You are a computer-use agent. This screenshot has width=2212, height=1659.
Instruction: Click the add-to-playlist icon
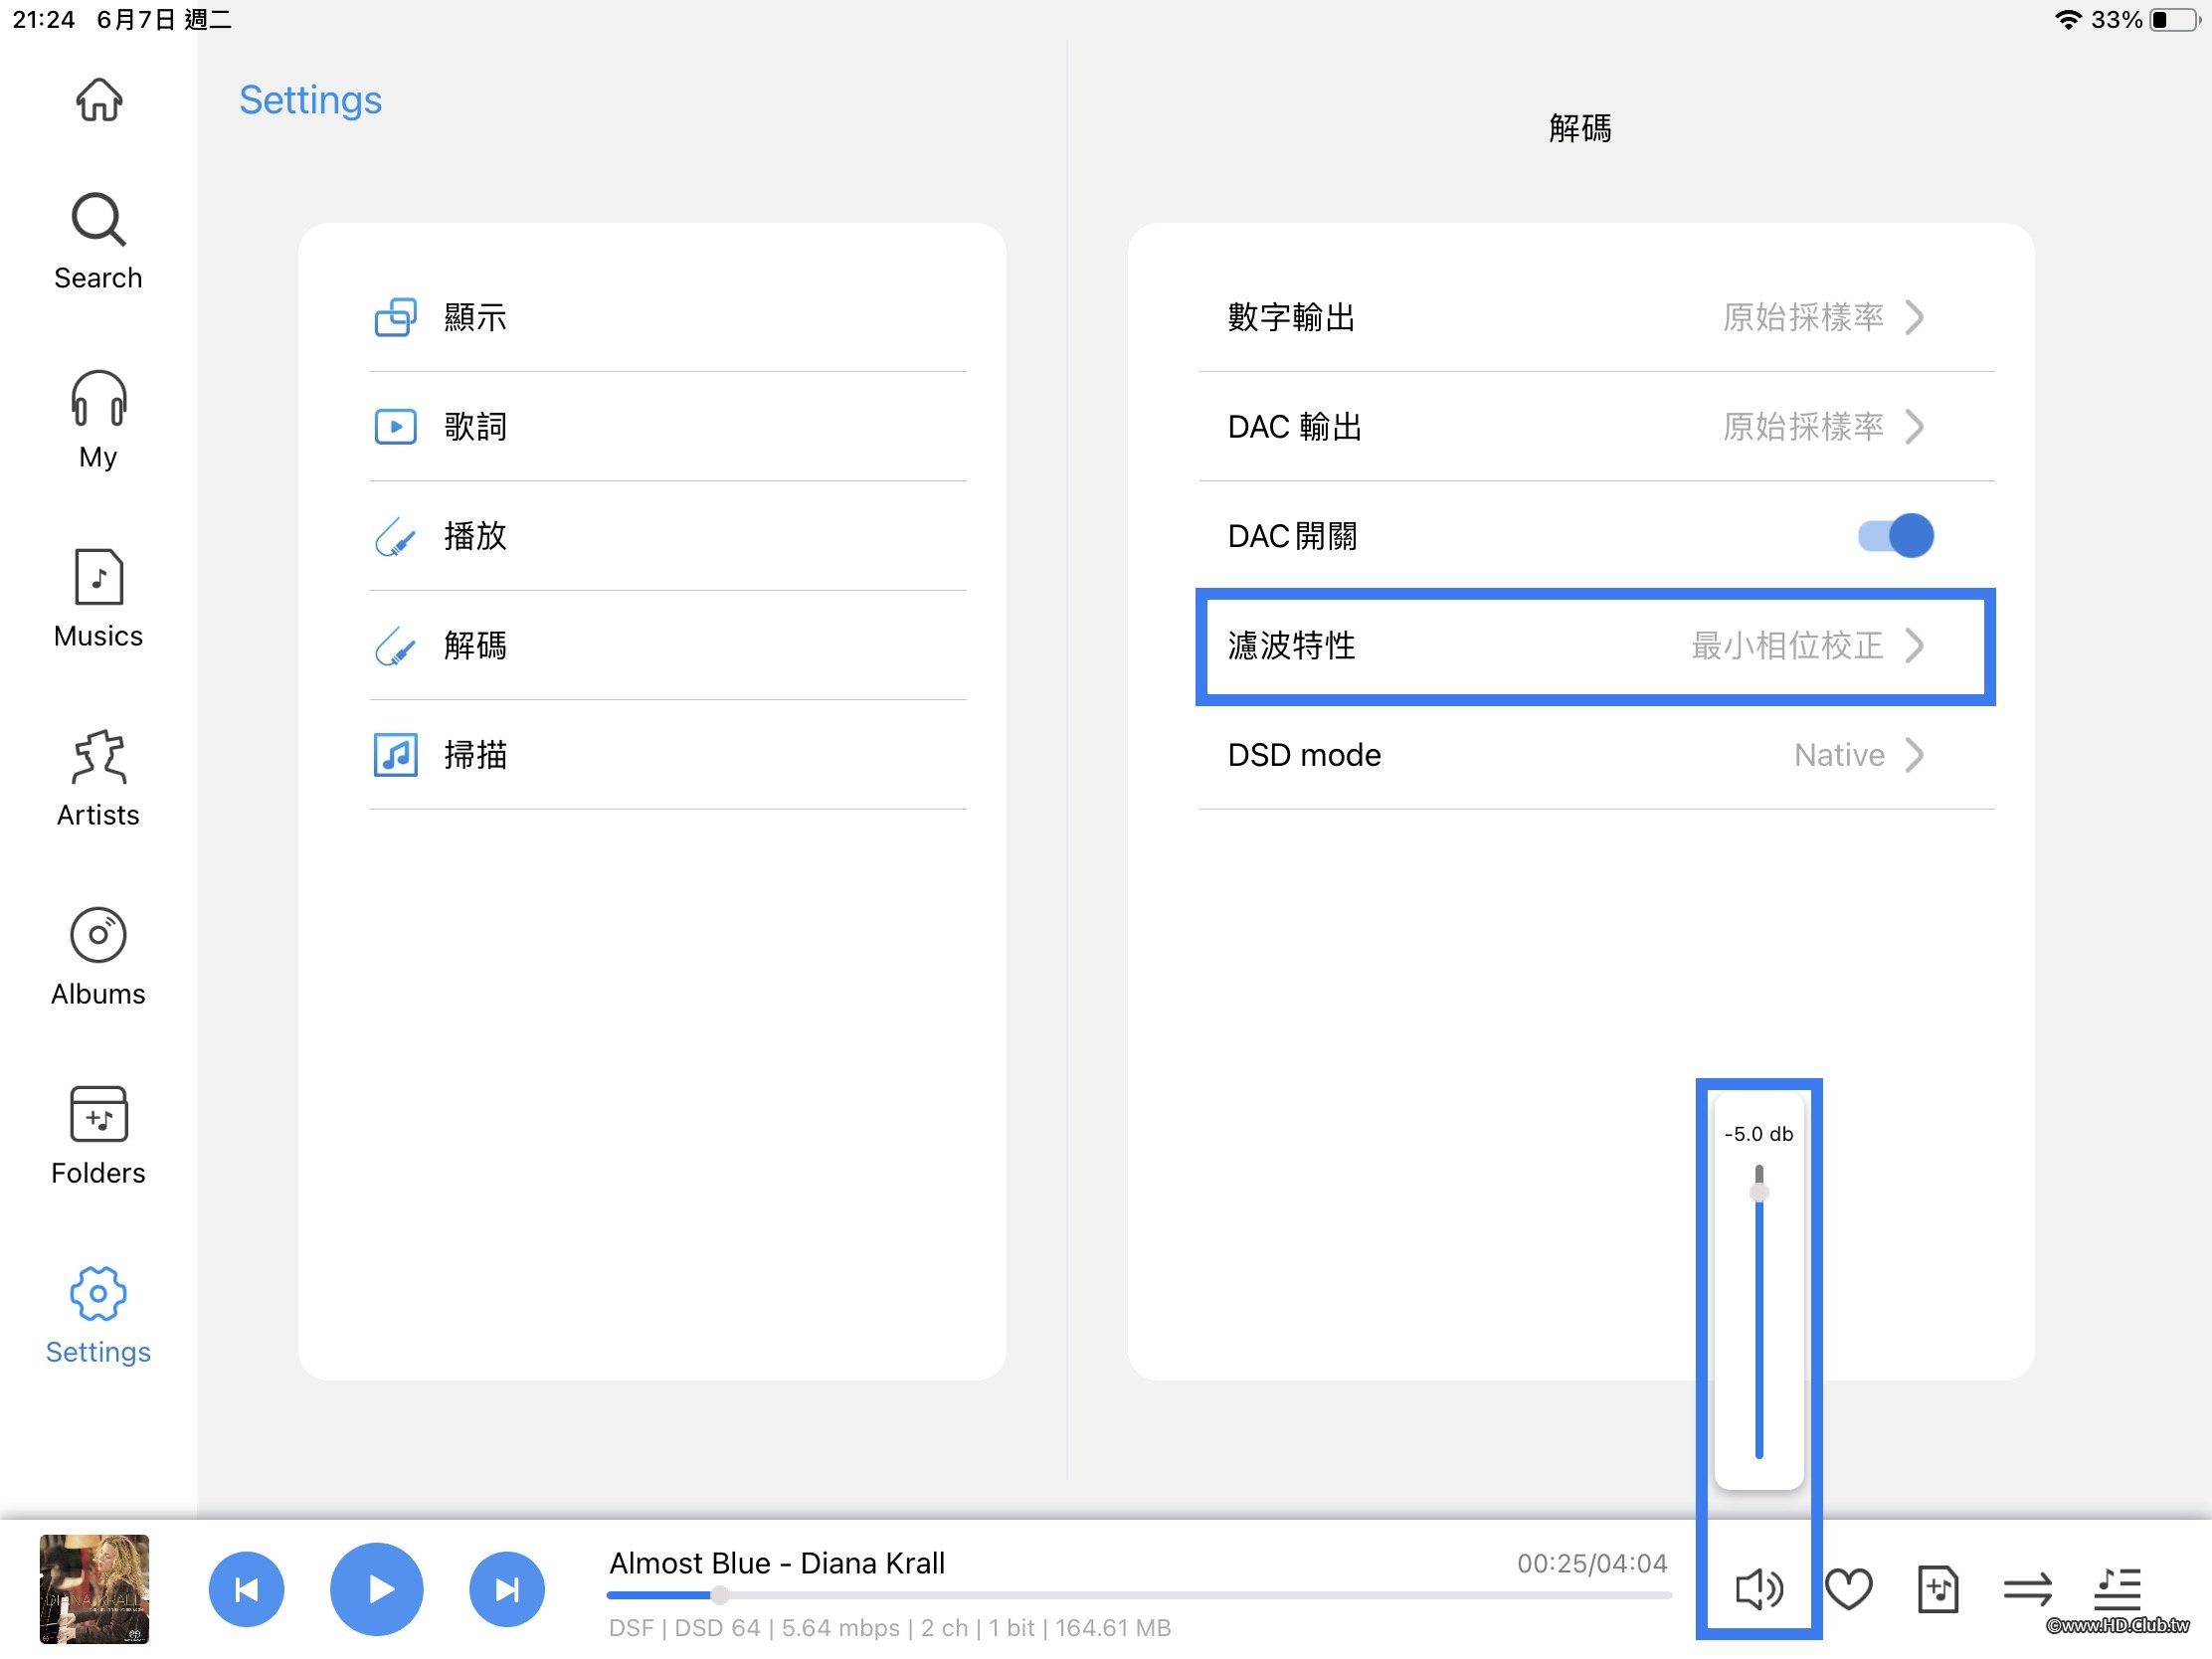(x=1937, y=1588)
